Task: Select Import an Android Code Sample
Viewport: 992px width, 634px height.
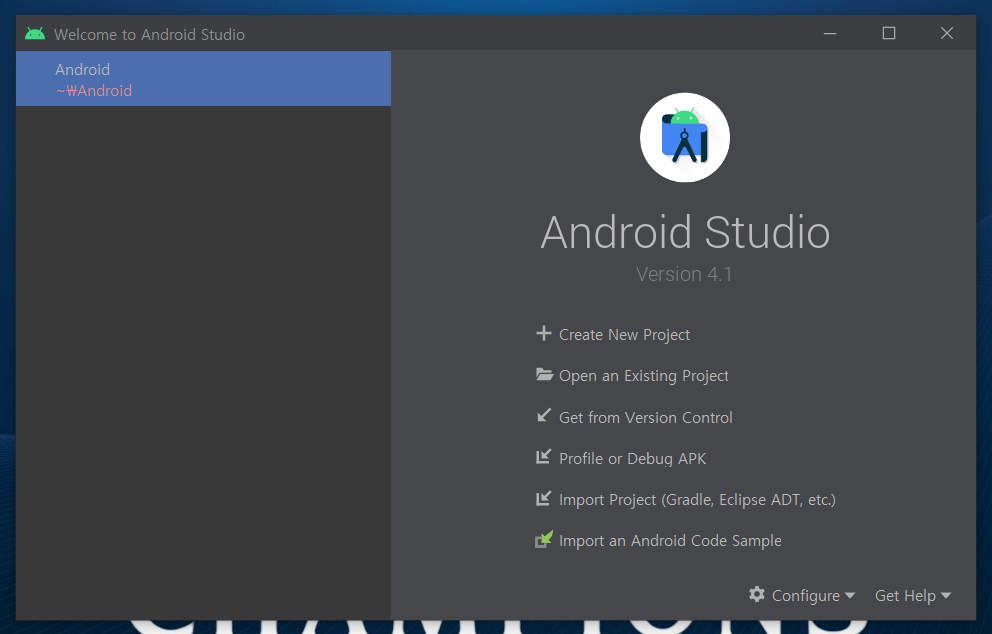Action: (670, 541)
